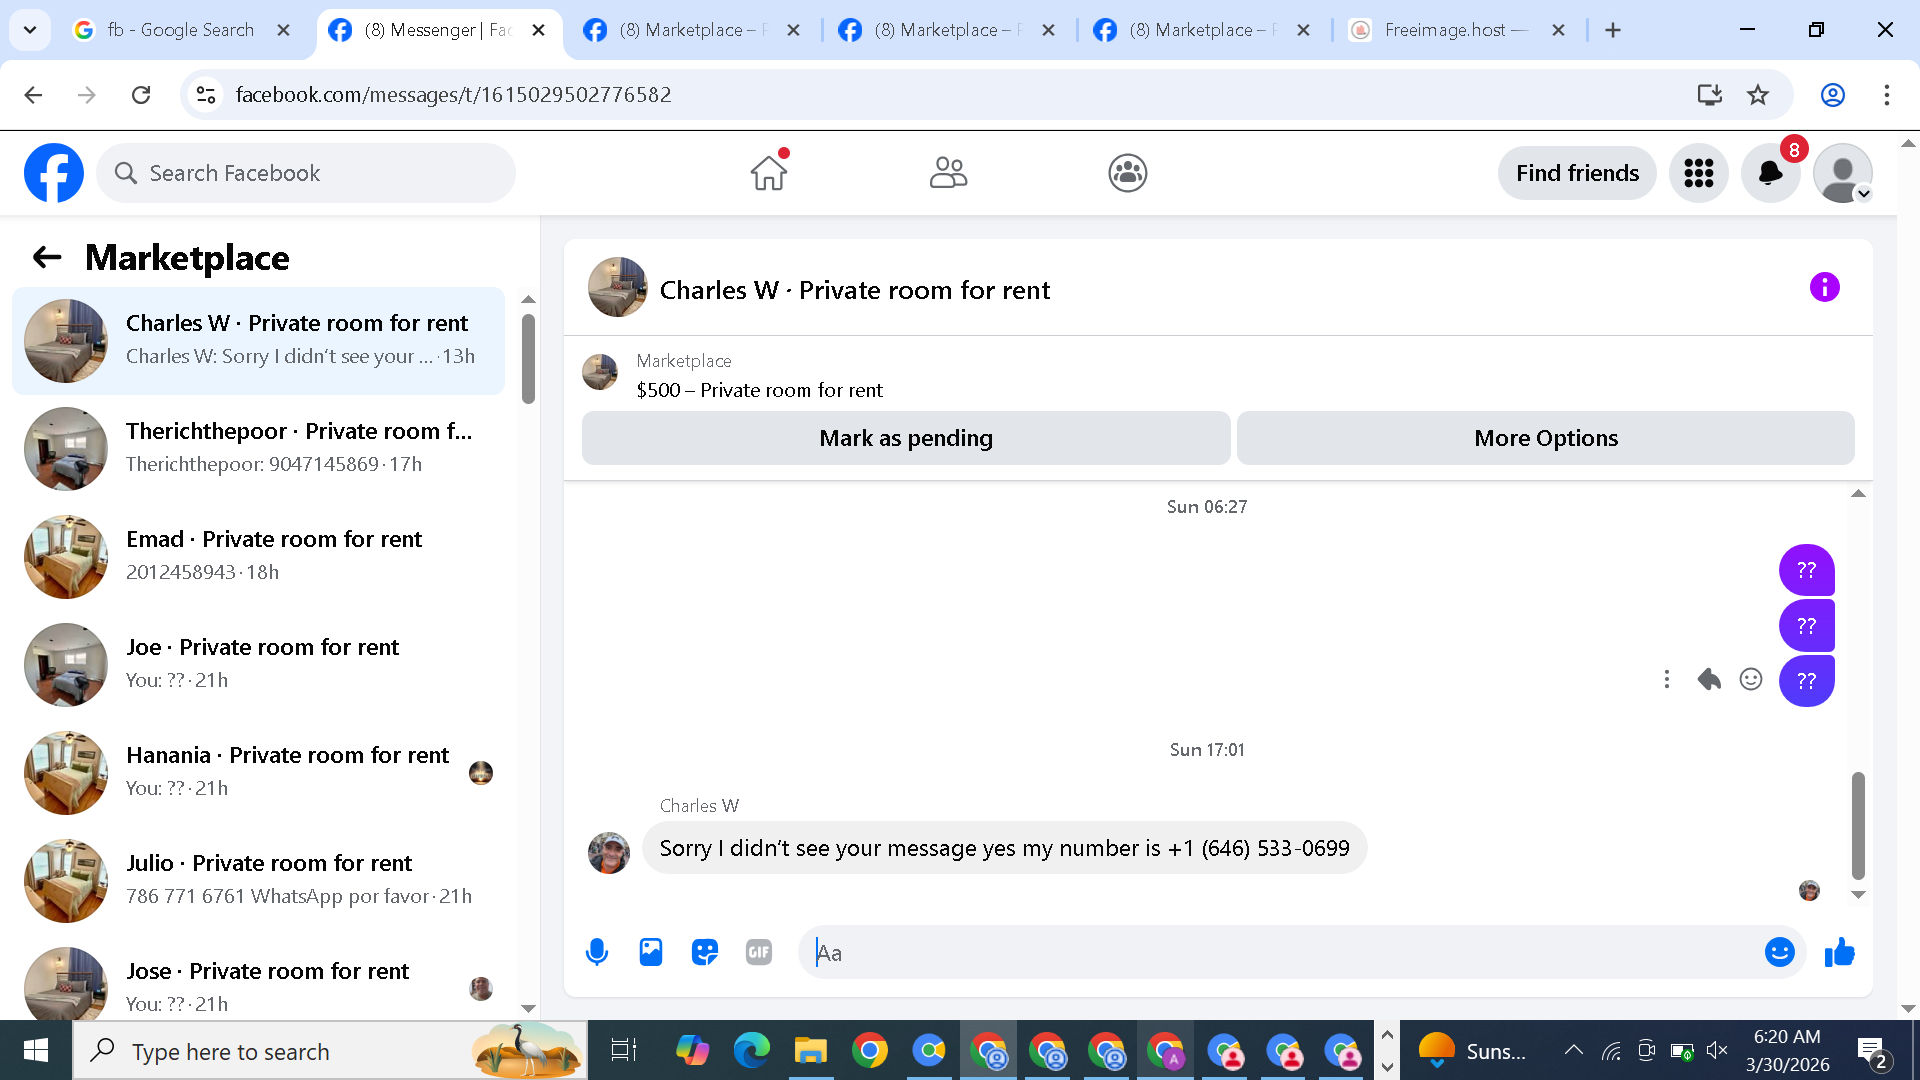Click the More Options button
The width and height of the screenshot is (1920, 1080).
coord(1545,438)
